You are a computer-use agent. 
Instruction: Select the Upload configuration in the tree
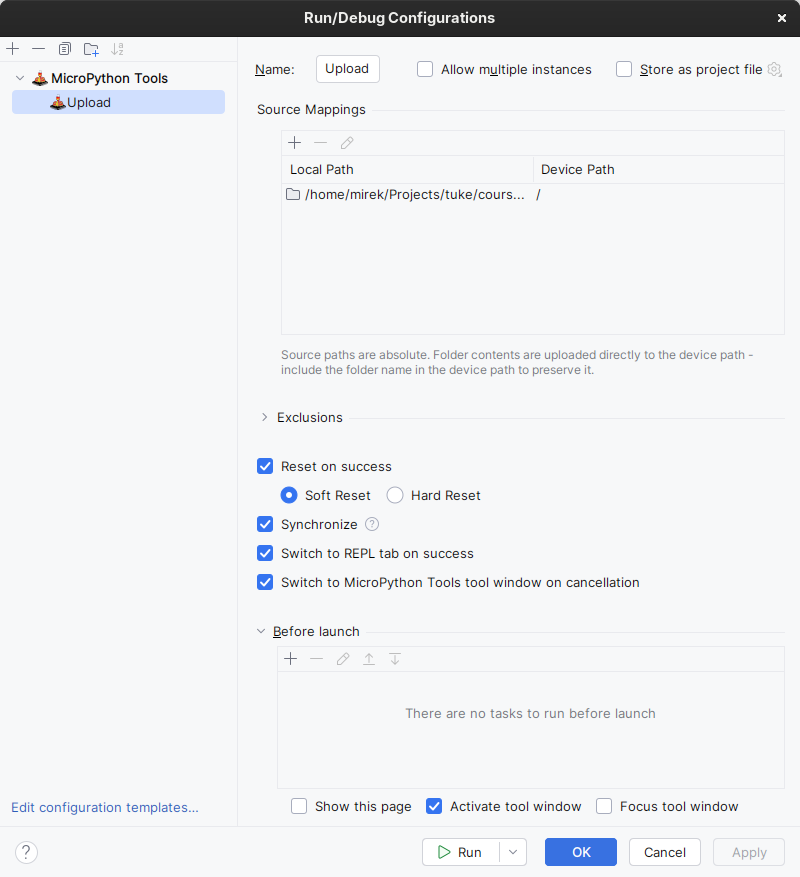119,102
